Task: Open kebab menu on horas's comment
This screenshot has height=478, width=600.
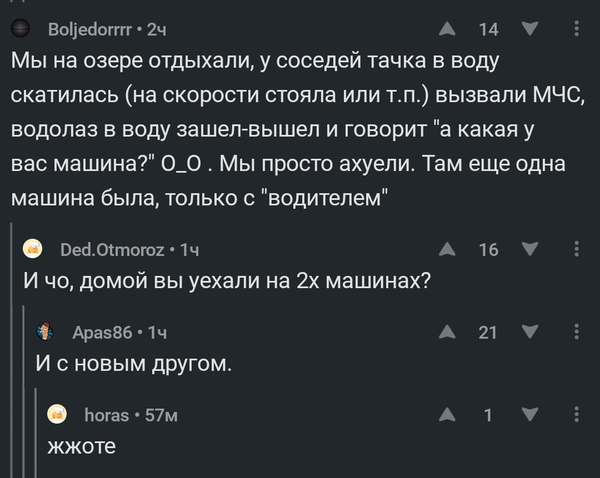Action: coord(577,416)
